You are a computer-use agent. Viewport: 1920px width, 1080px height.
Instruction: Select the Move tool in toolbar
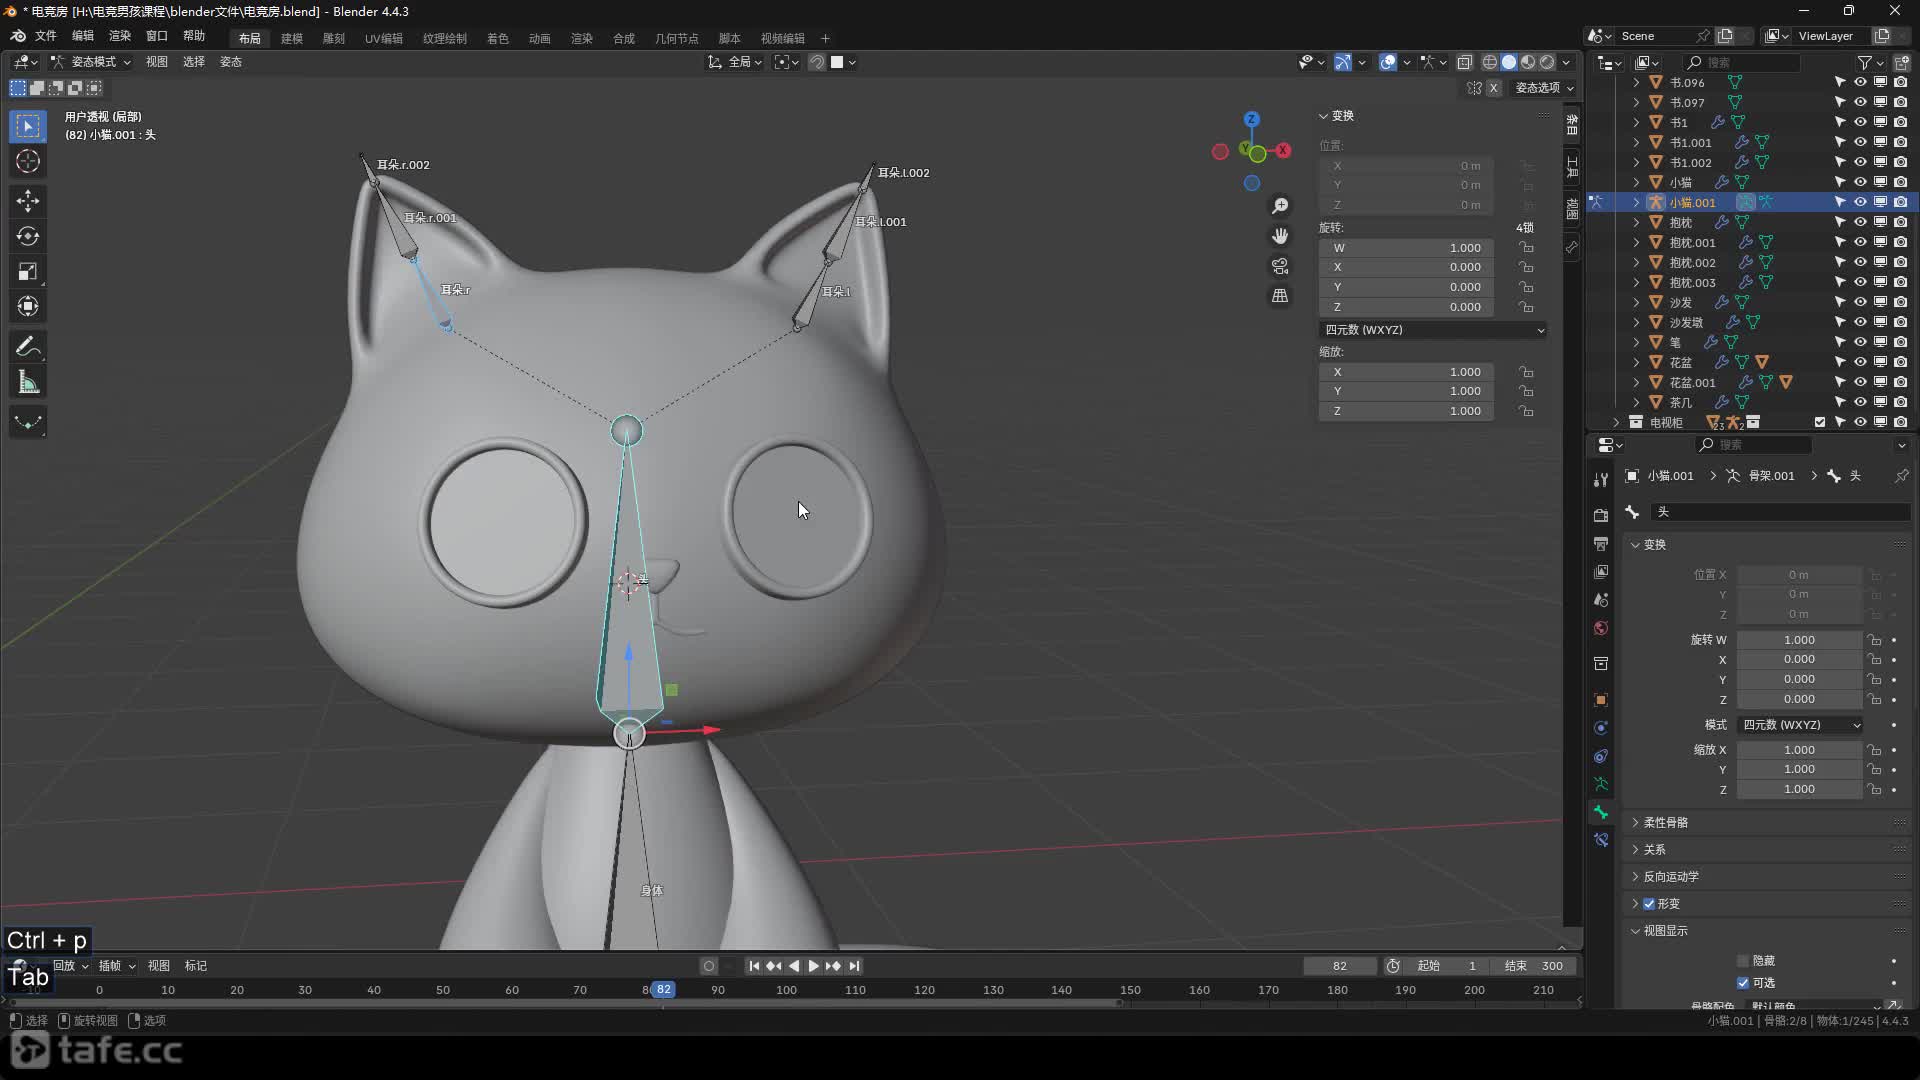click(28, 201)
